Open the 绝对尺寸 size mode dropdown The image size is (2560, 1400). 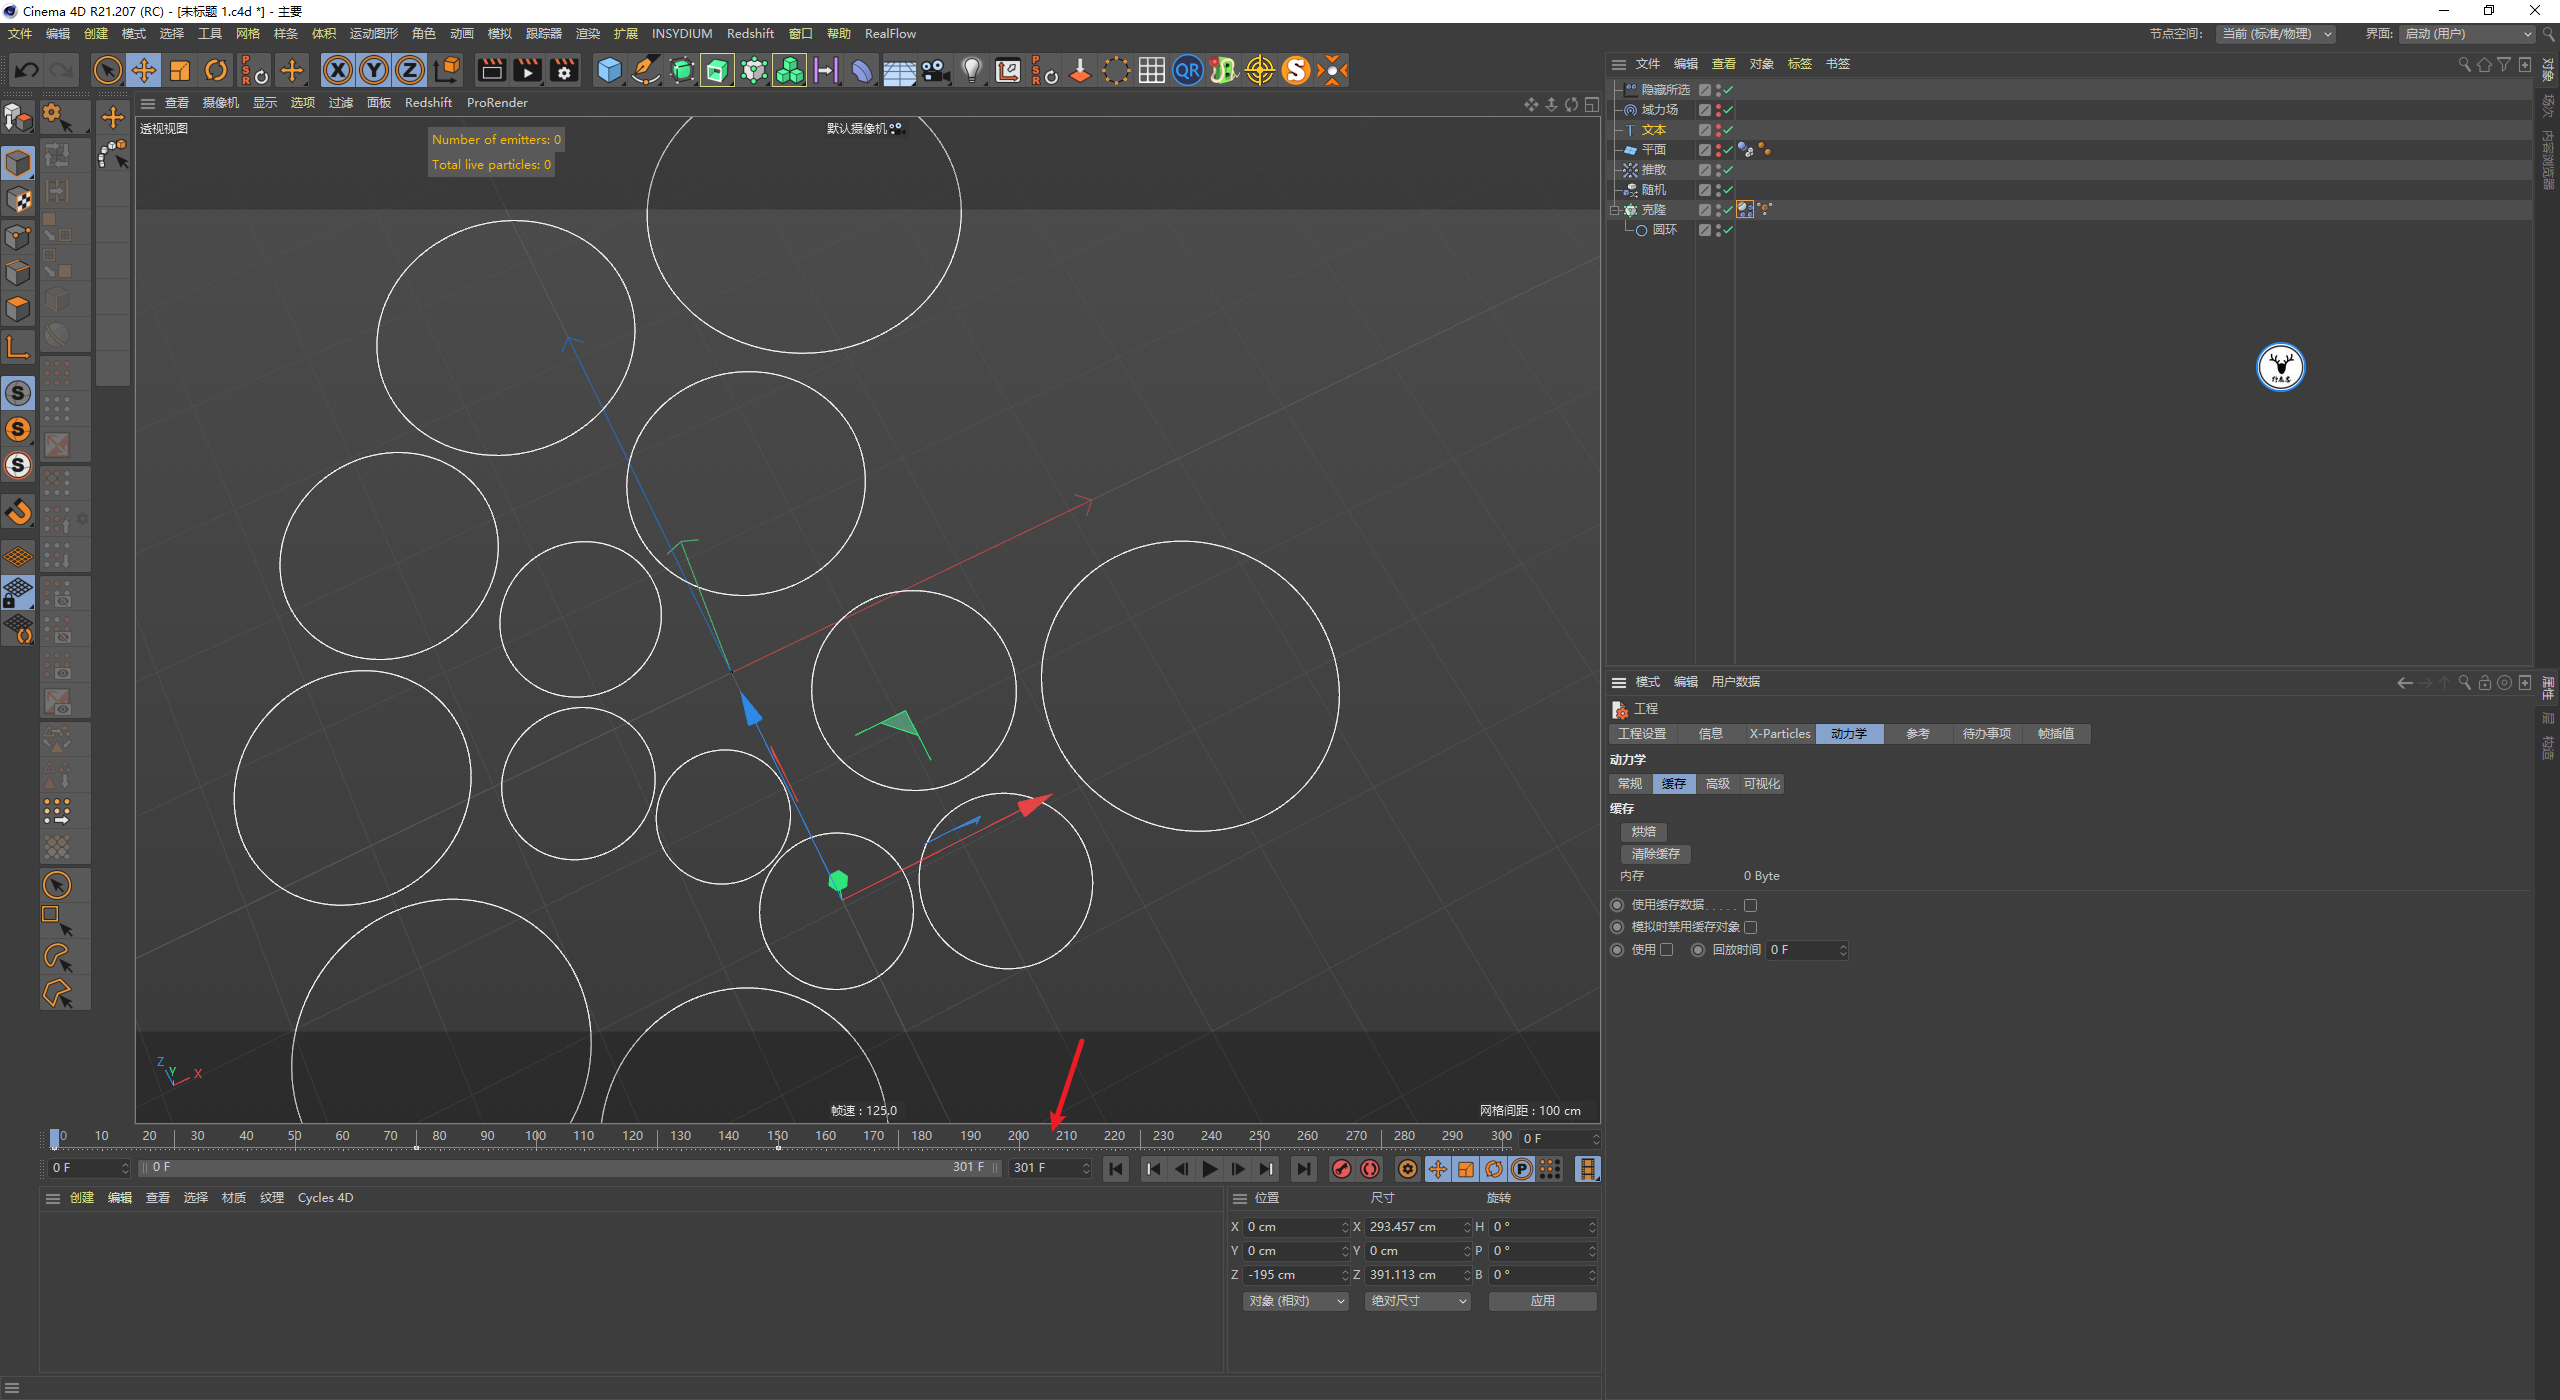click(1418, 1301)
